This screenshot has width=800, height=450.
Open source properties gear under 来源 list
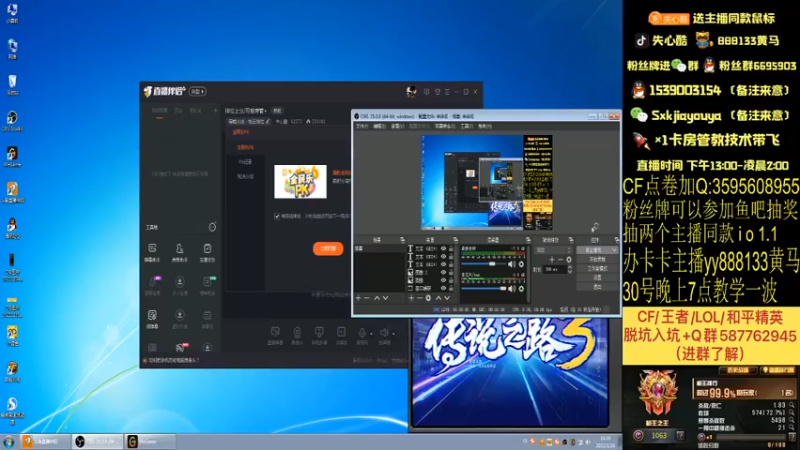(x=428, y=298)
